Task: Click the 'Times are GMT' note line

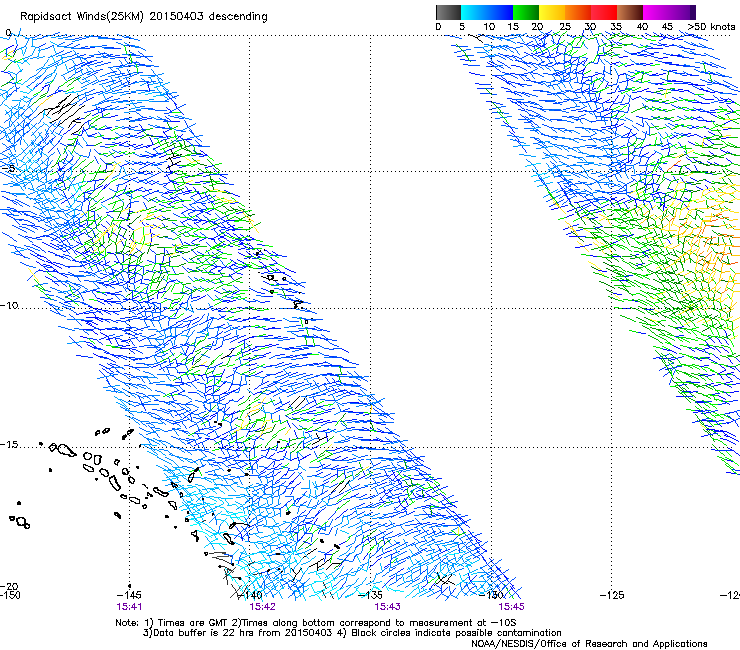Action: click(316, 623)
